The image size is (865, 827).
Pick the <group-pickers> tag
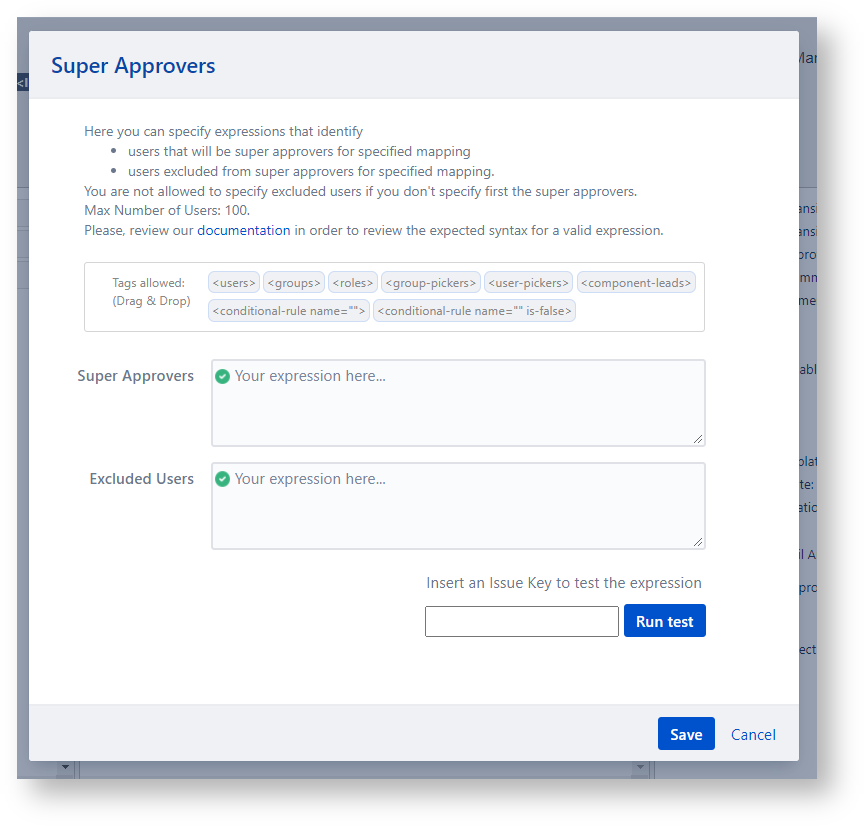pos(430,283)
